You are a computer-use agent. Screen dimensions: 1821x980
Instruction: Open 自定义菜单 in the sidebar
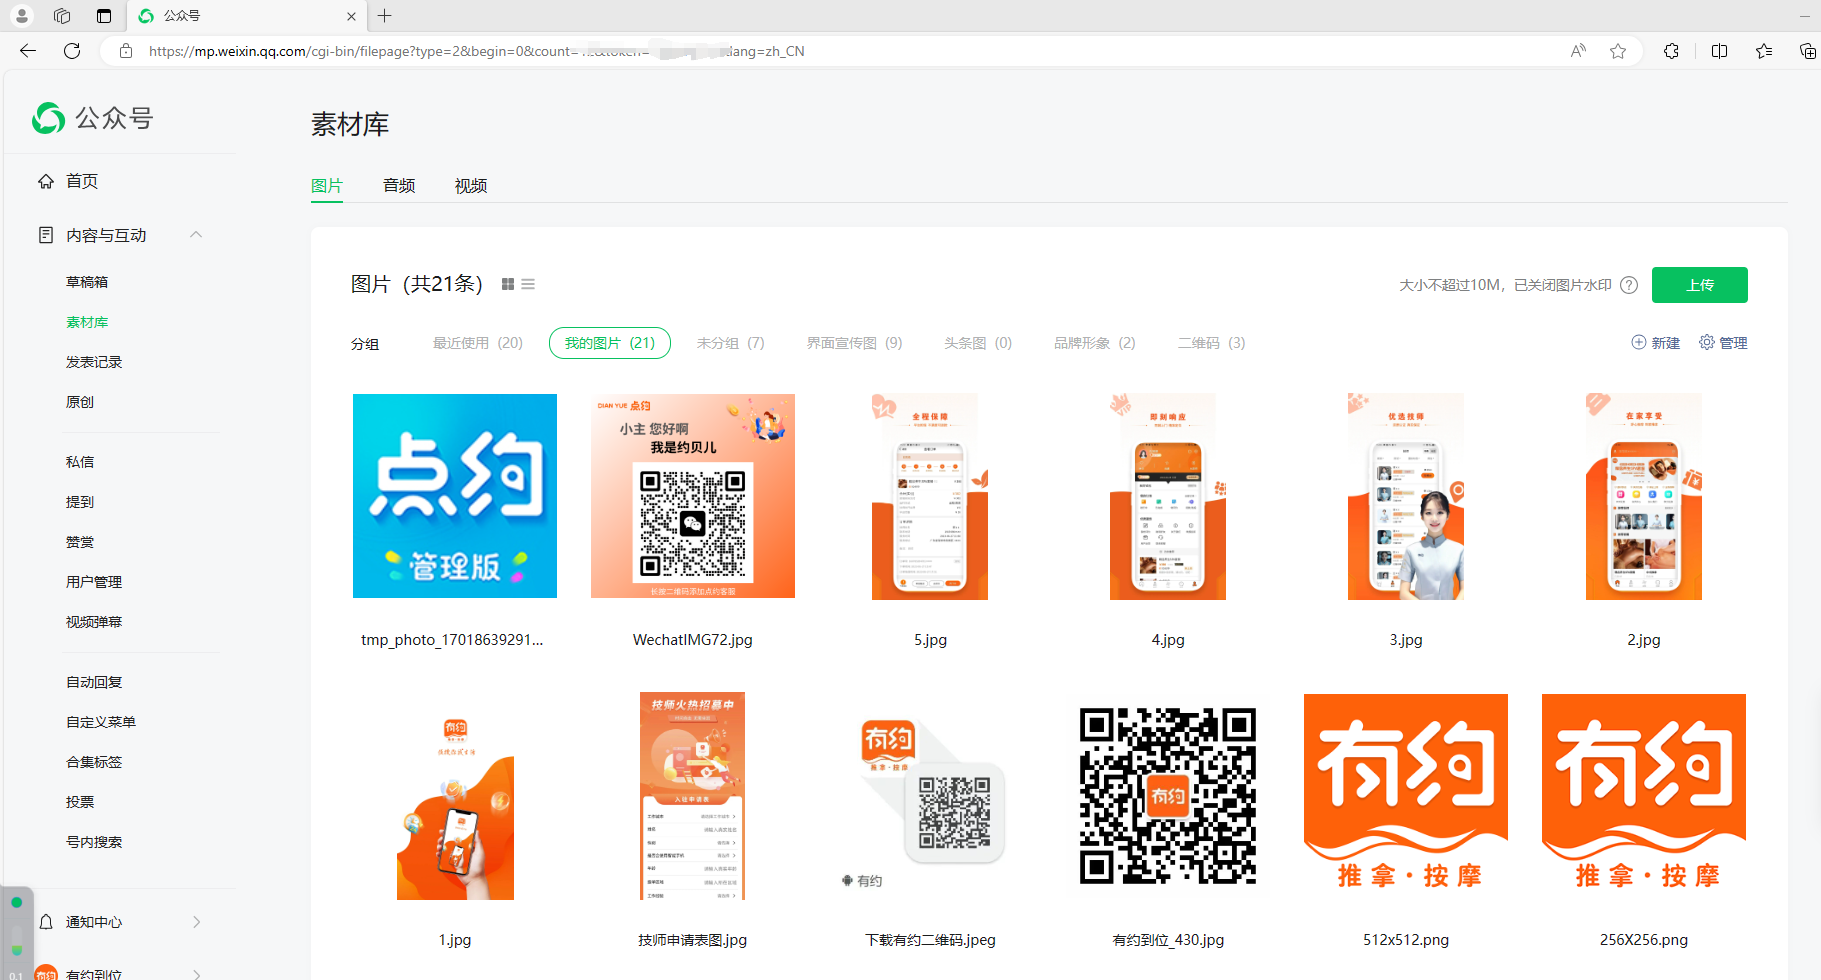(x=101, y=722)
